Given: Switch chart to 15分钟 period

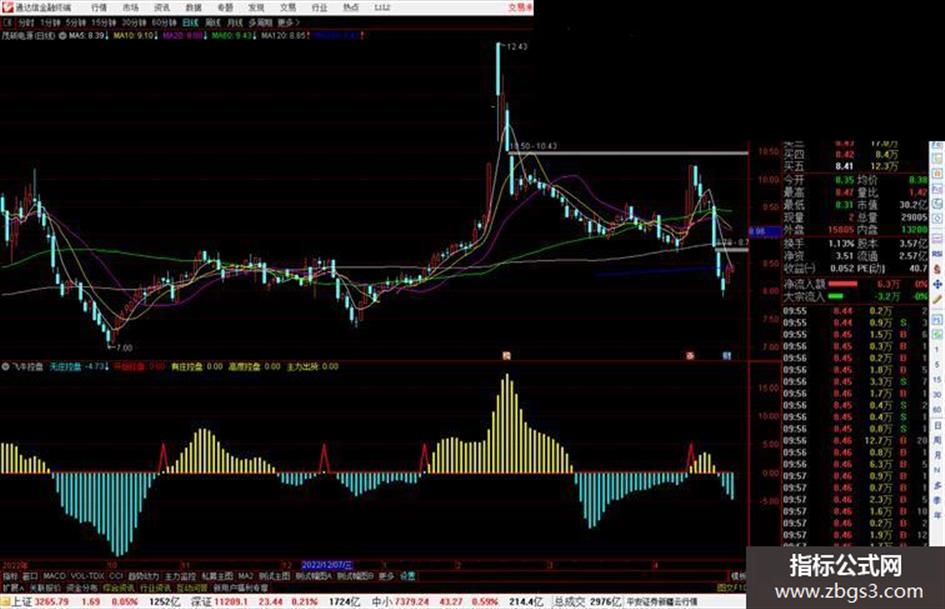Looking at the screenshot, I should point(103,22).
